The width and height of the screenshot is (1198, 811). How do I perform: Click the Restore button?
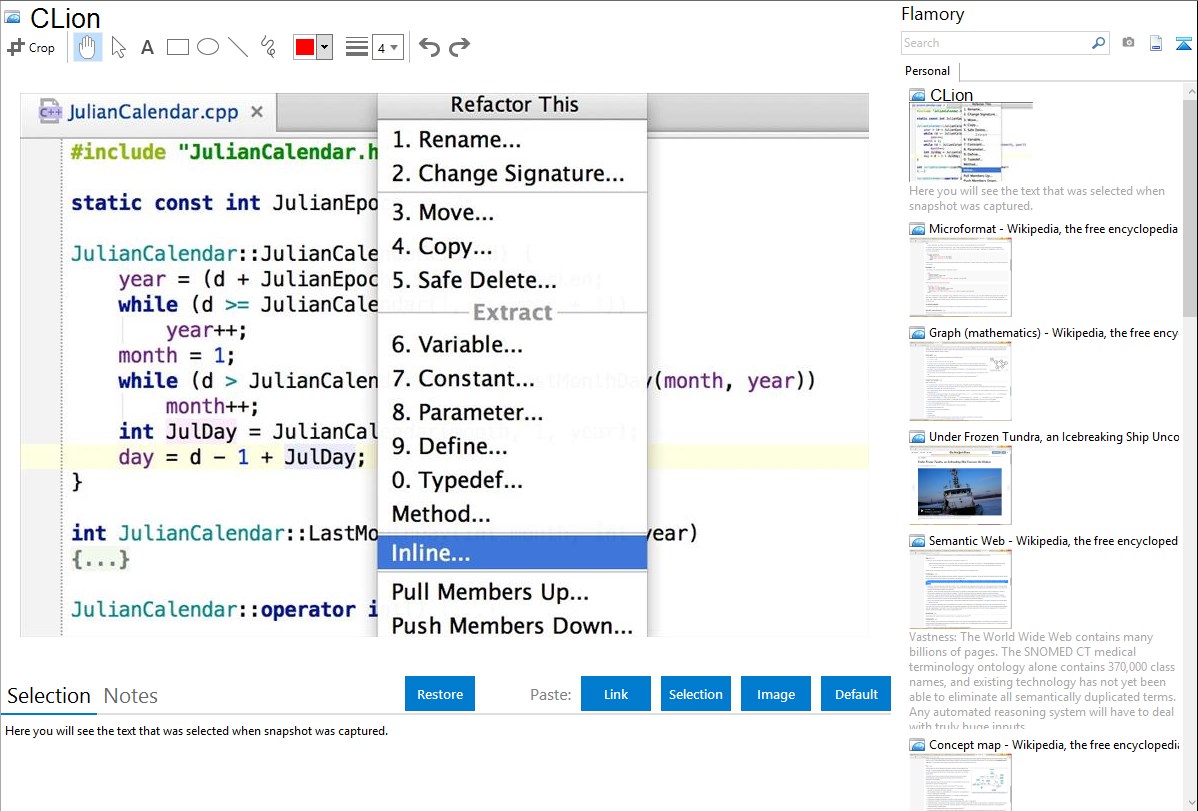click(x=440, y=694)
